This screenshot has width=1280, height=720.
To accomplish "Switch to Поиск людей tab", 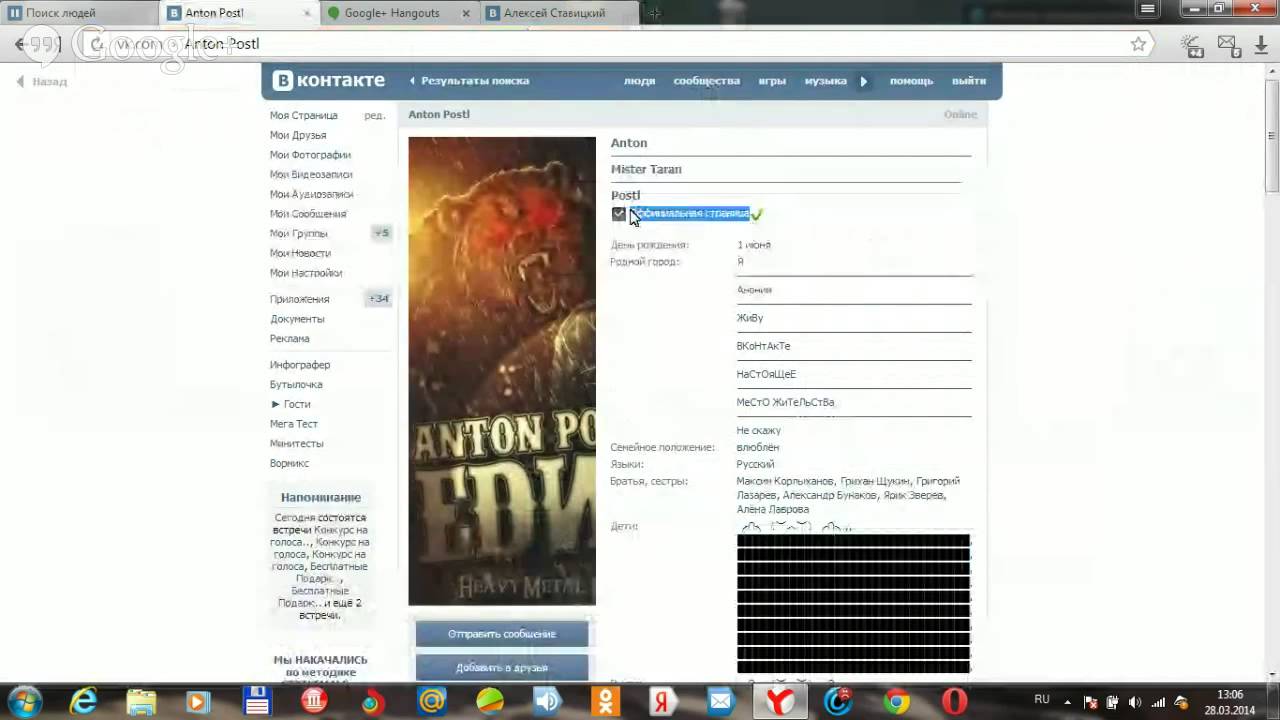I will [77, 13].
